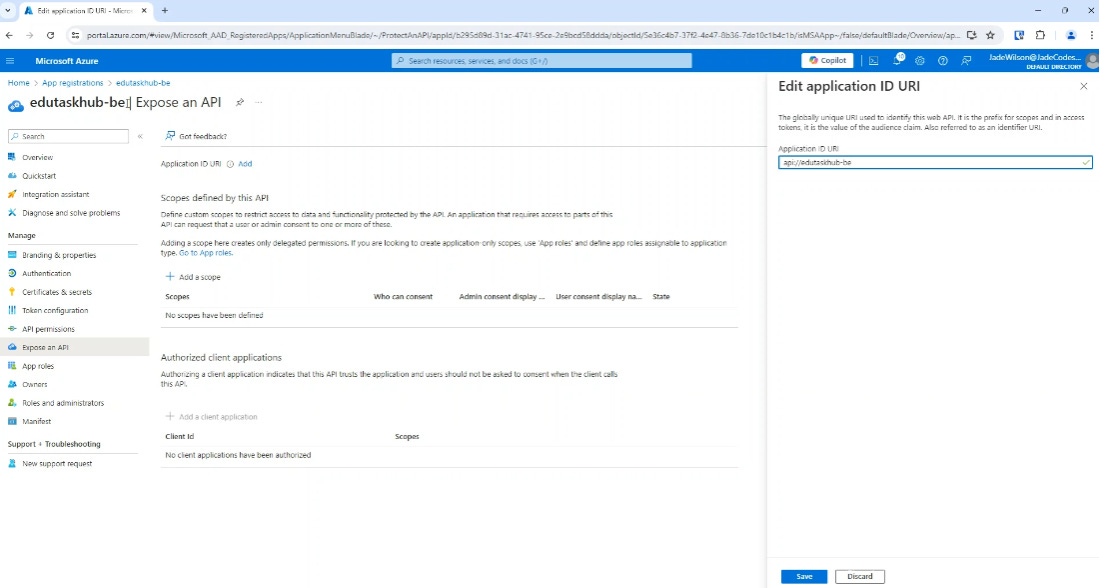The width and height of the screenshot is (1099, 588).
Task: Open Diagnose and solve problems
Action: coord(71,213)
